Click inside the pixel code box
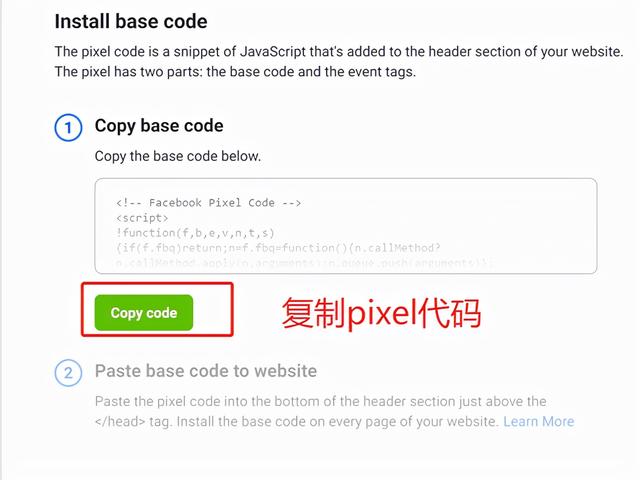The image size is (640, 480). (346, 226)
